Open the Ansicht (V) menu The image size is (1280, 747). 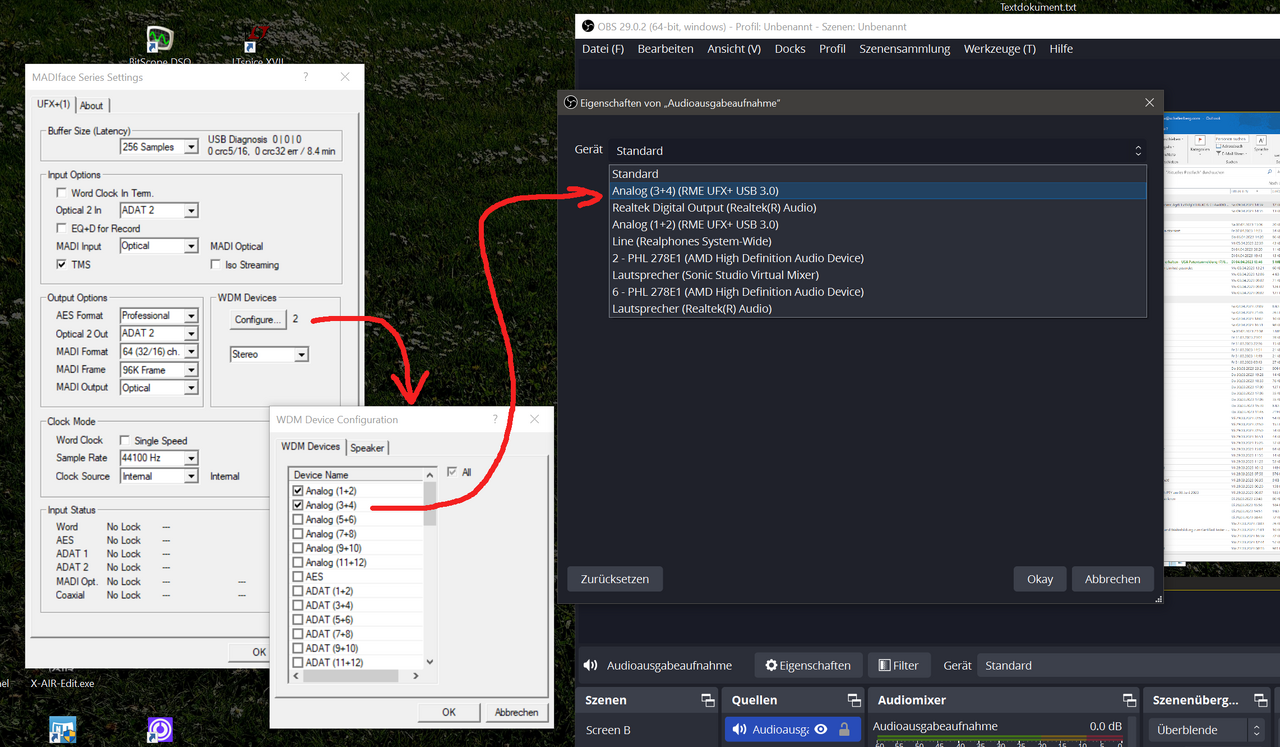734,48
